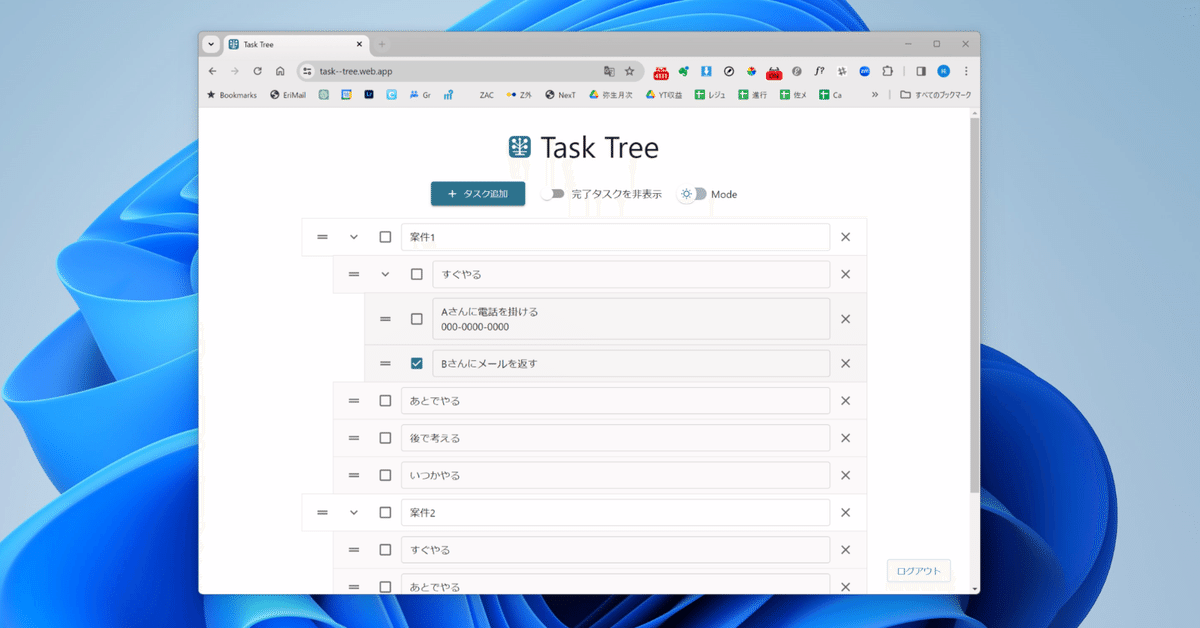Viewport: 1200px width, 628px height.
Task: Click the ログアウト button
Action: coord(917,570)
